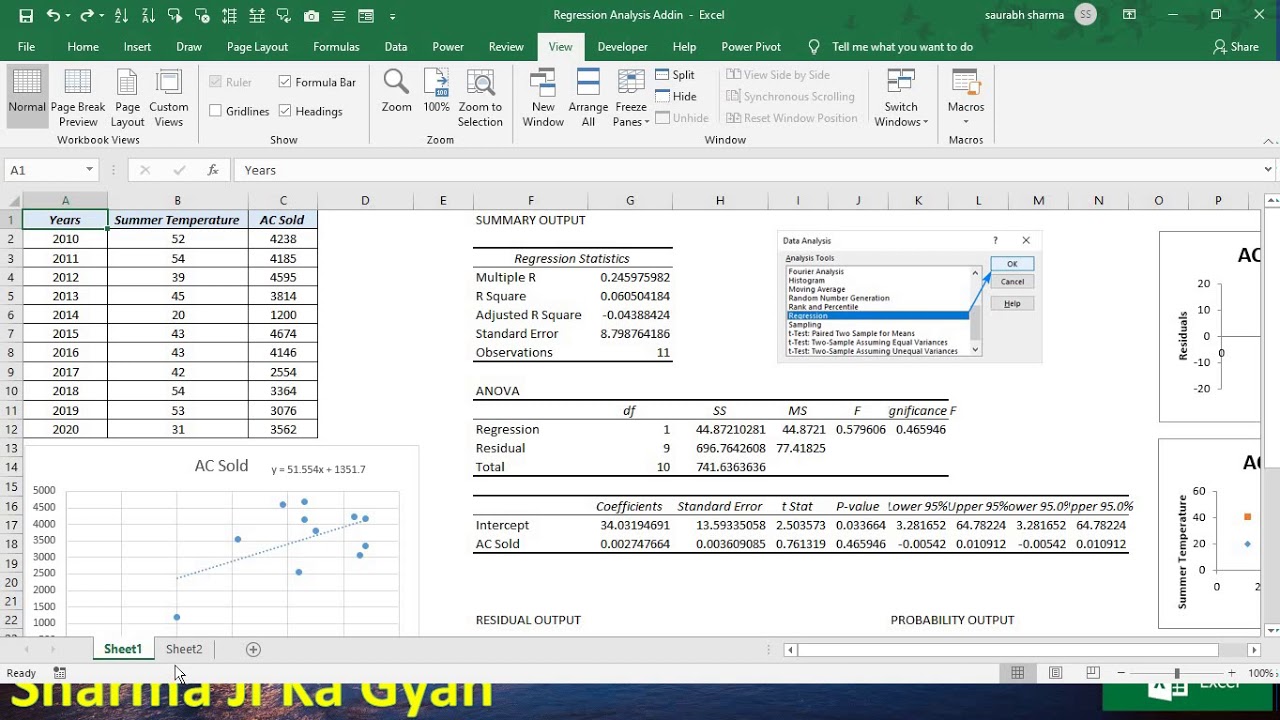The width and height of the screenshot is (1280, 720).
Task: Click the formula bar input
Action: click(745, 170)
